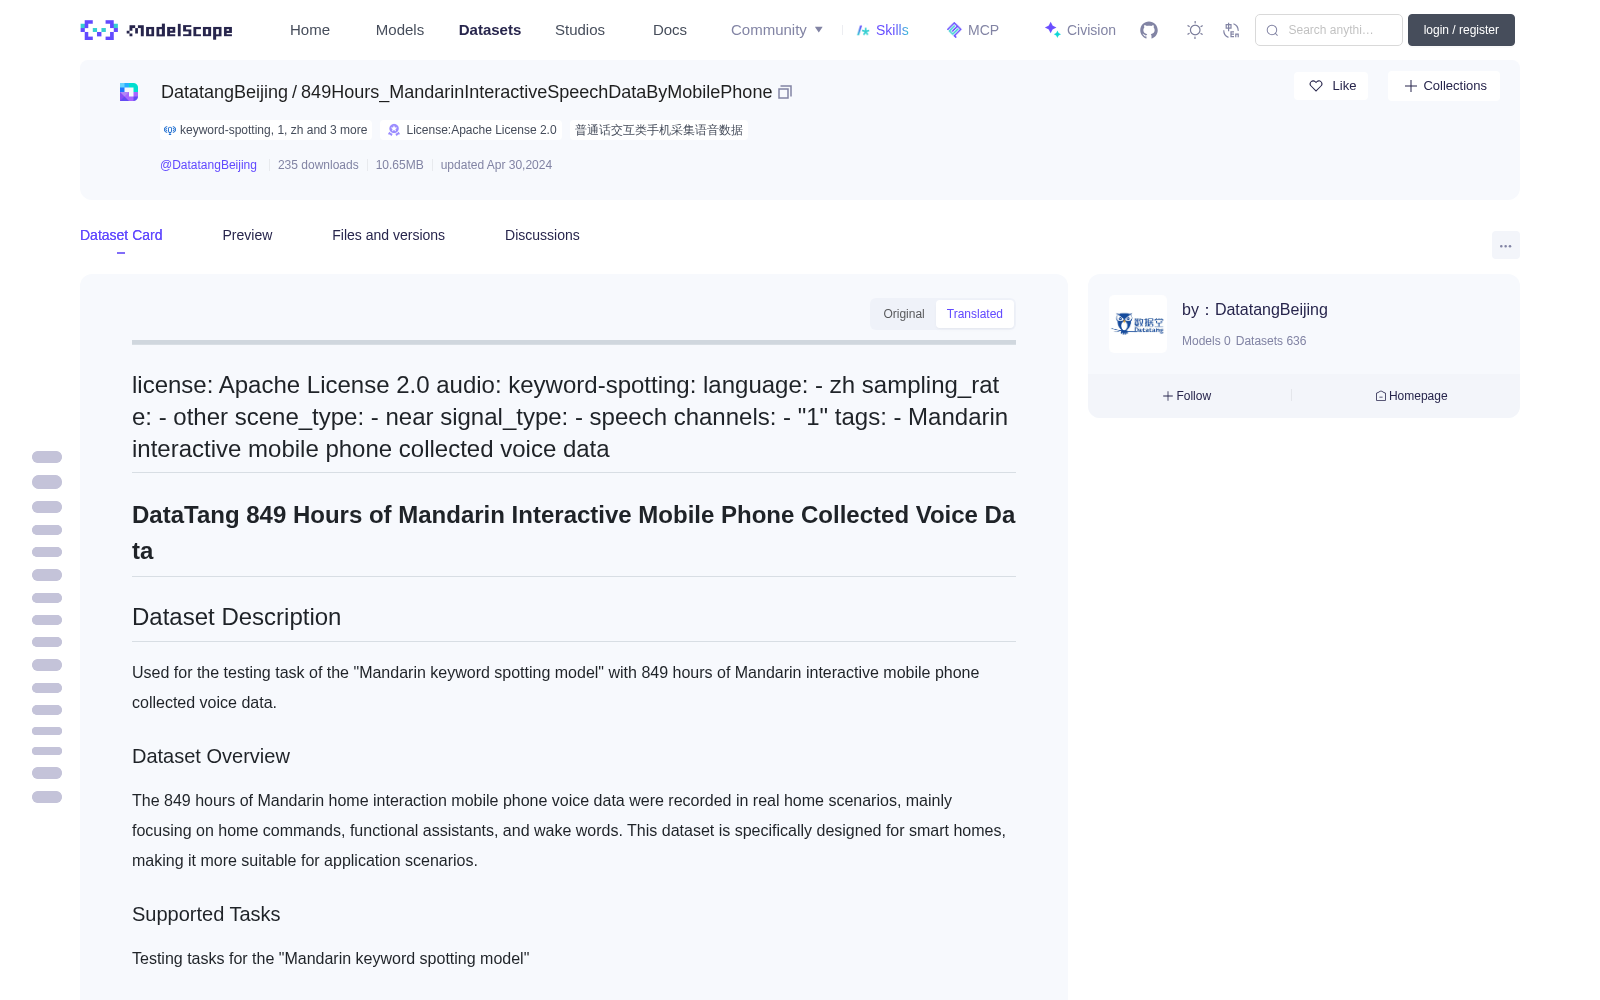Click DatatangBeijing in the dataset title path
The width and height of the screenshot is (1600, 1000).
(224, 92)
